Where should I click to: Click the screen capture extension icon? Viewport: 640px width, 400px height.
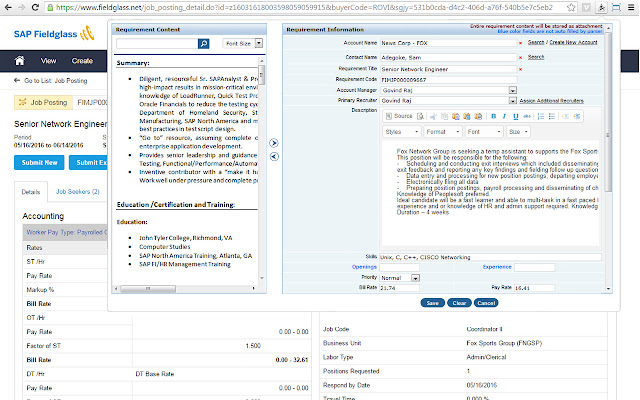[x=616, y=7]
